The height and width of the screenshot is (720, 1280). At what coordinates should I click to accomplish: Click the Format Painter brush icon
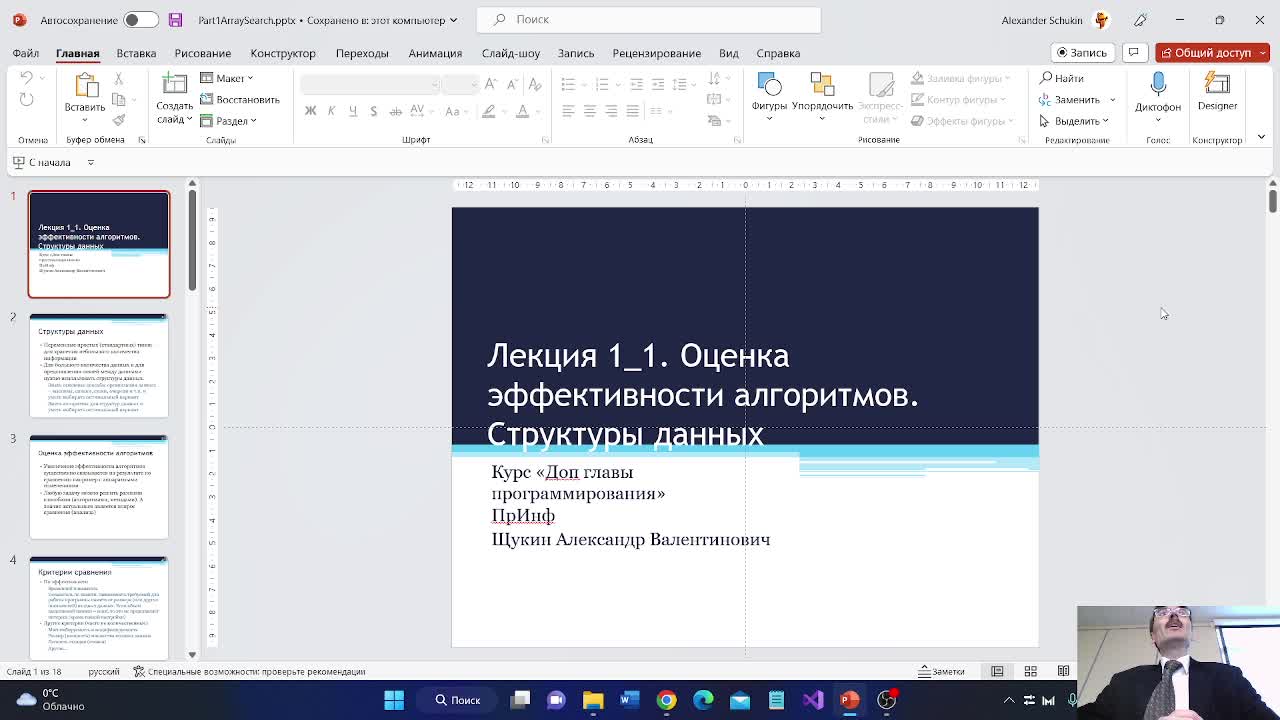pyautogui.click(x=119, y=120)
